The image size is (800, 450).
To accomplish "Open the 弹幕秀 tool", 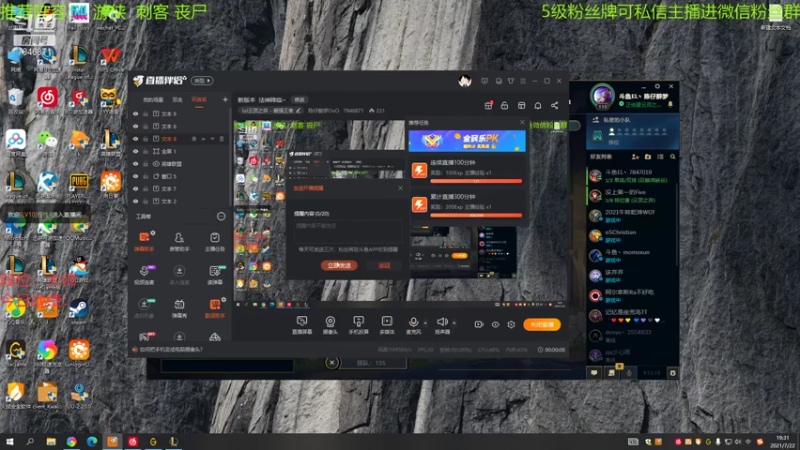I will 179,308.
